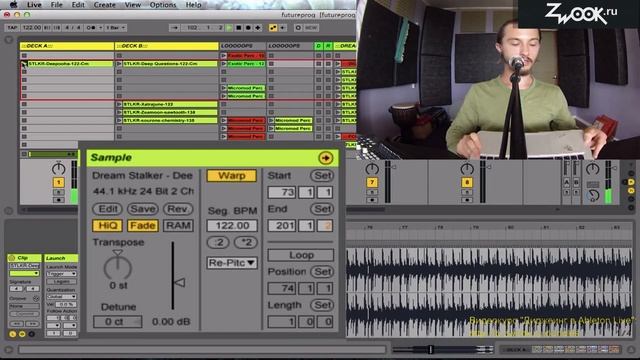This screenshot has width=640, height=360.
Task: Click the track 7 pan knob
Action: point(372,169)
